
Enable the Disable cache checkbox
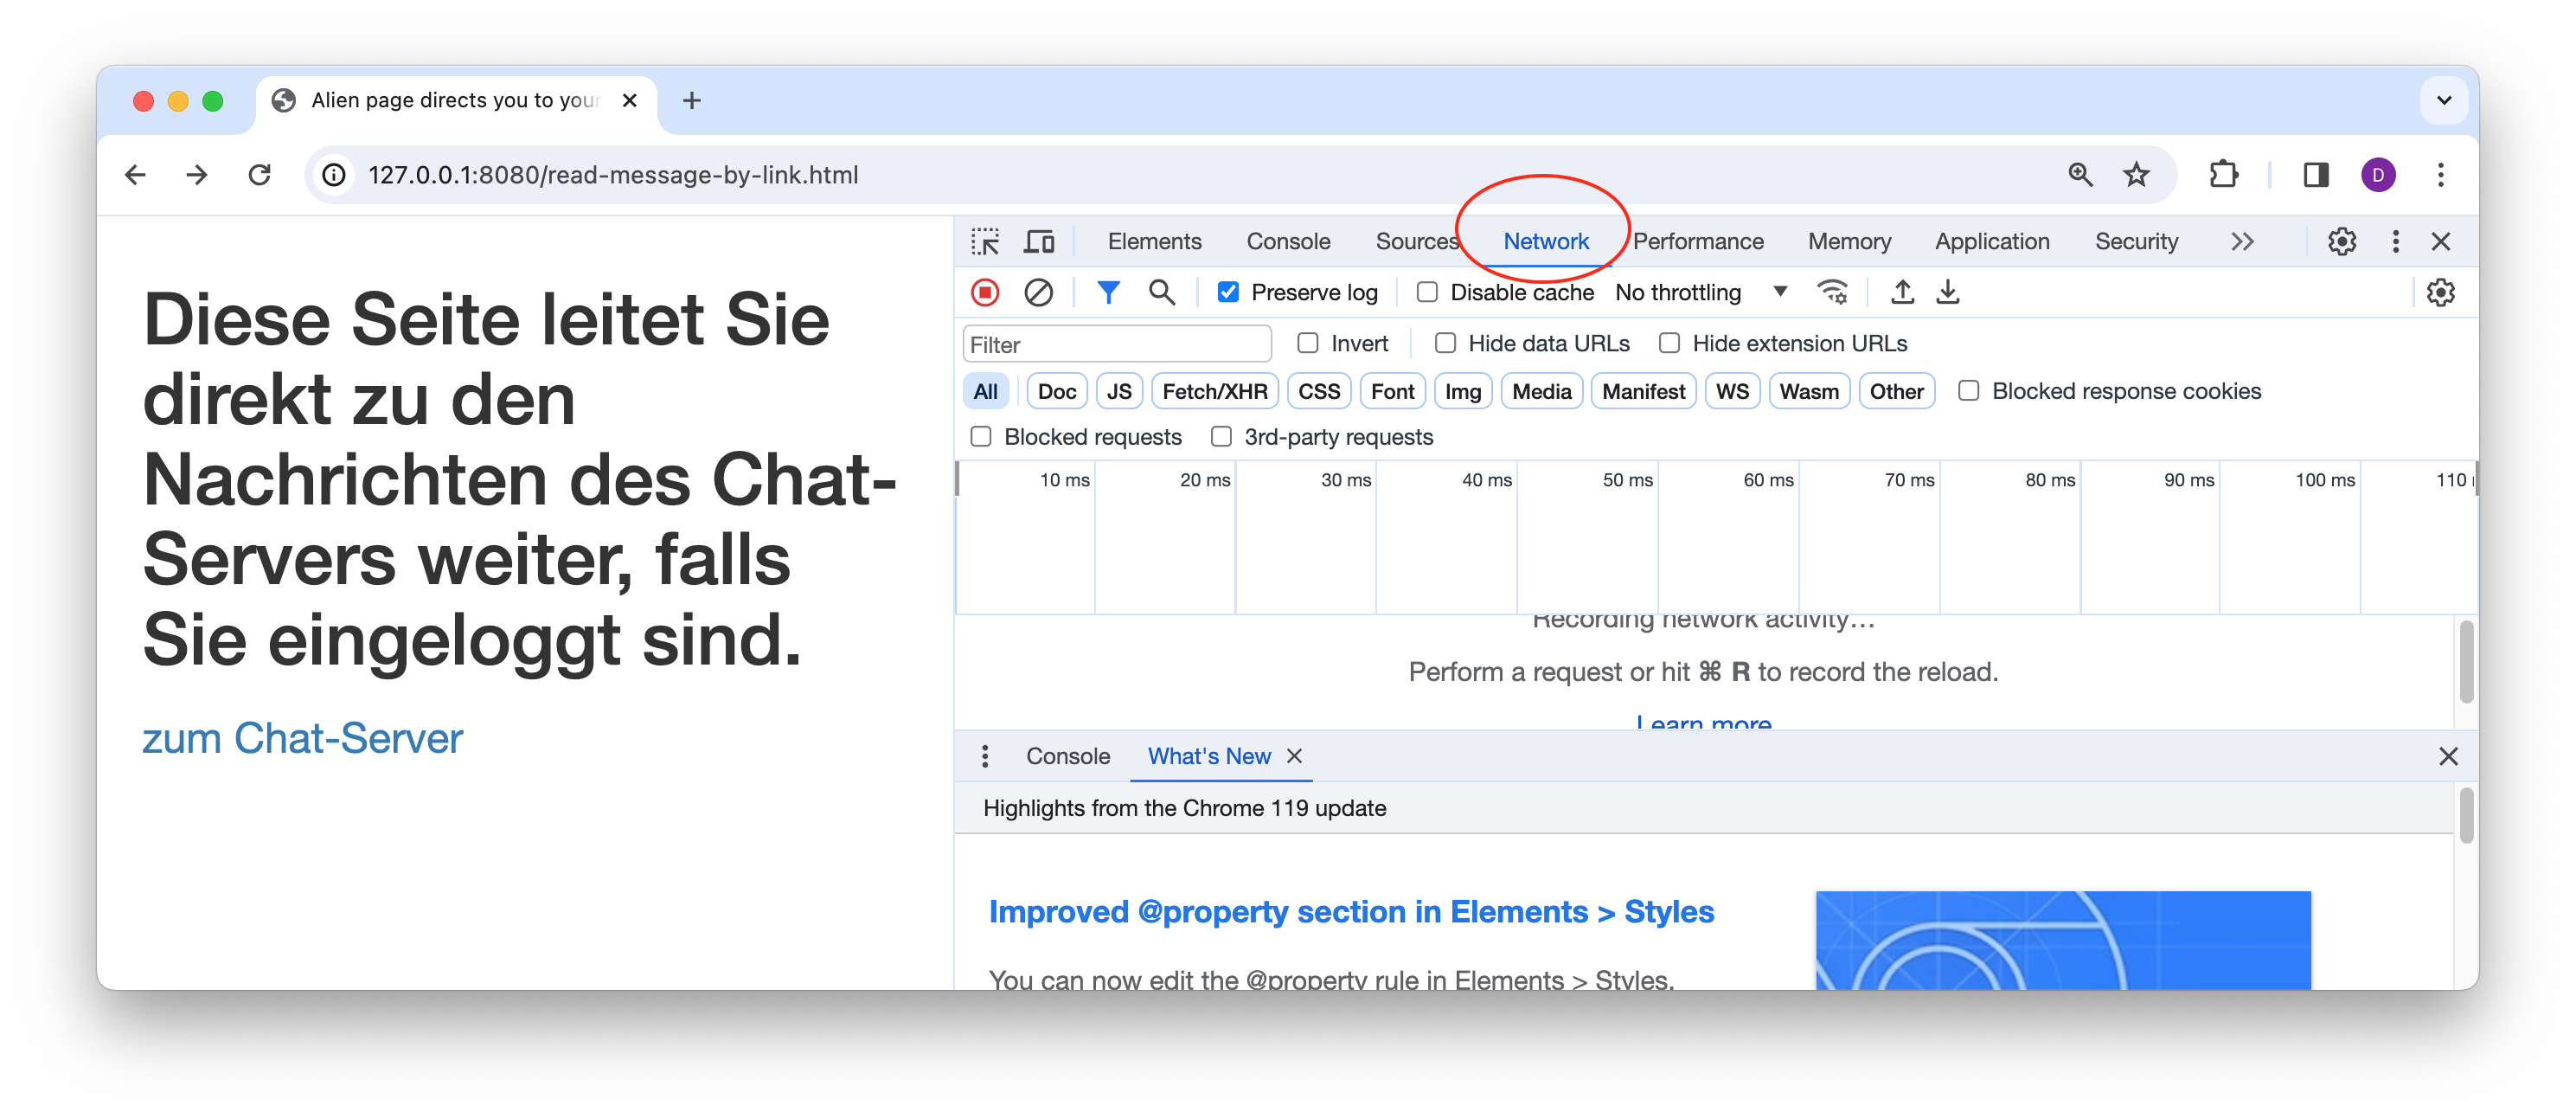(x=1427, y=293)
